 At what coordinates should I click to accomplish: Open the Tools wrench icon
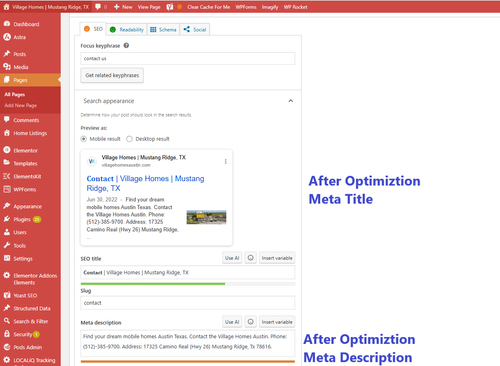7,245
